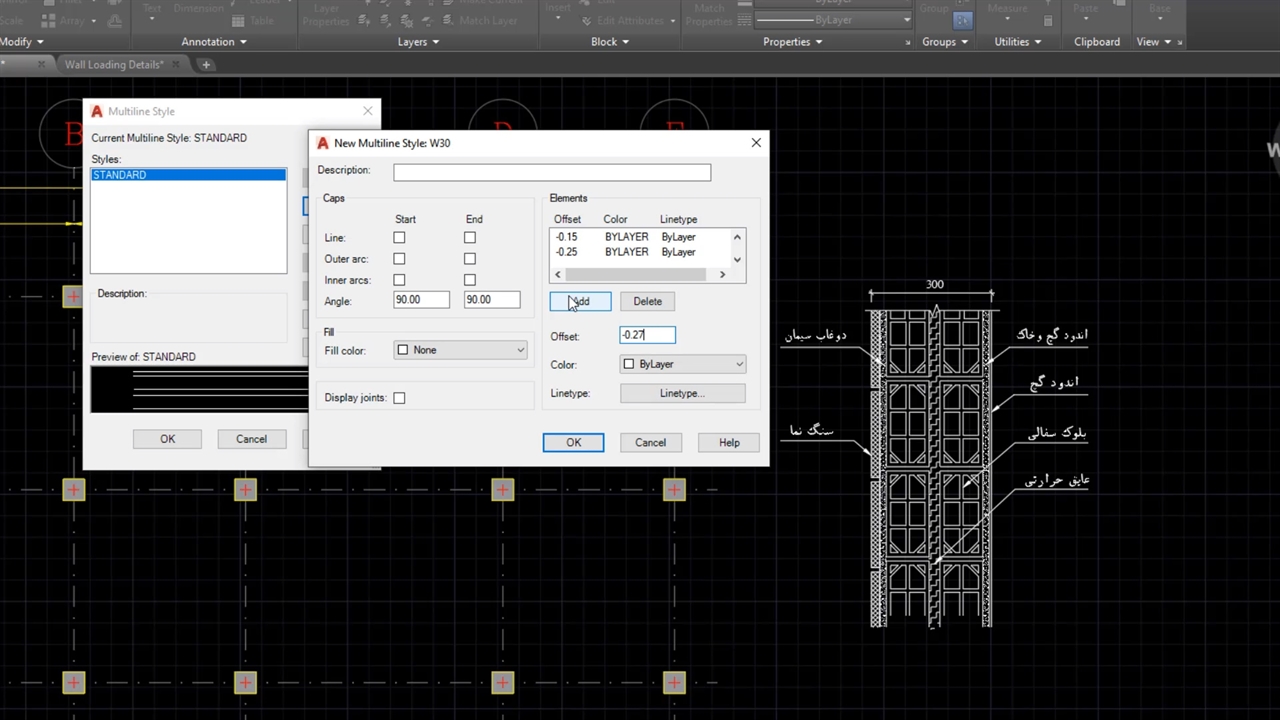Viewport: 1280px width, 720px height.
Task: Open Properties panel dialog launcher arrow
Action: pyautogui.click(x=908, y=42)
